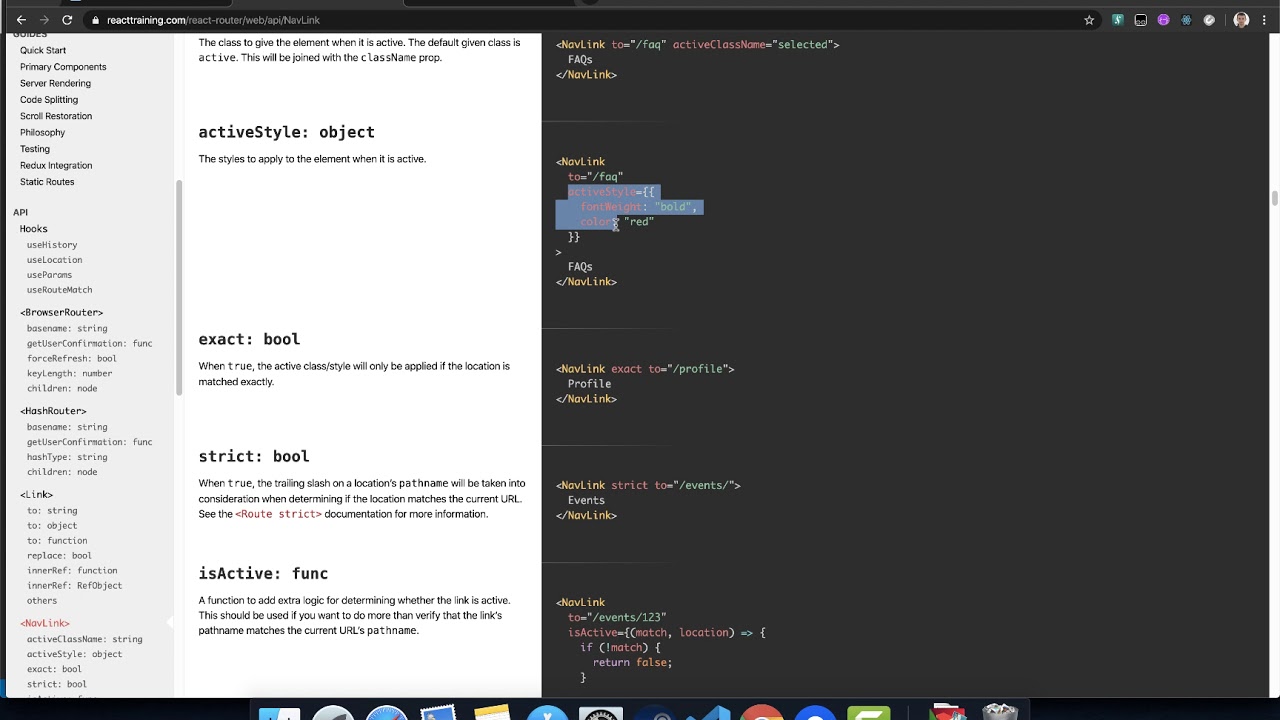Open the <Route strict> documentation link
The height and width of the screenshot is (720, 1280).
tap(276, 513)
